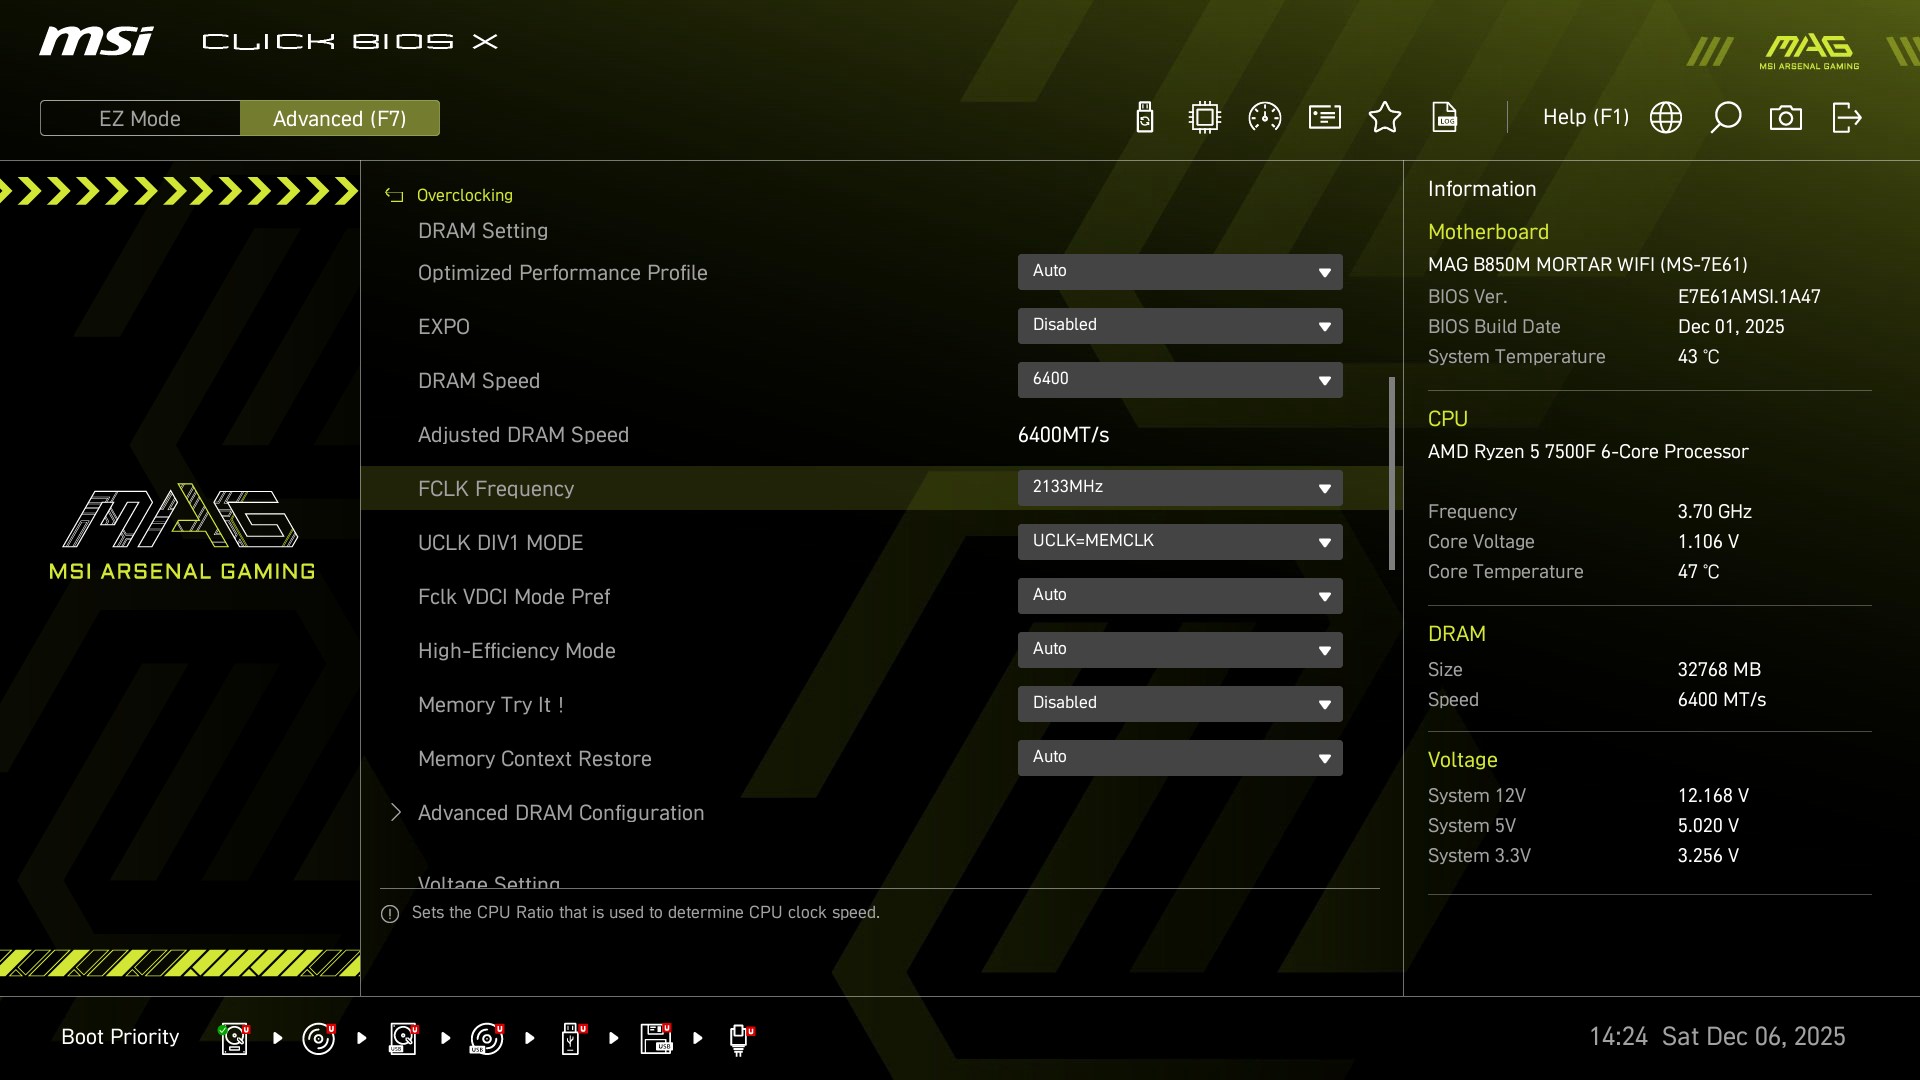1920x1080 pixels.
Task: Open the EXPO dropdown
Action: [1180, 326]
